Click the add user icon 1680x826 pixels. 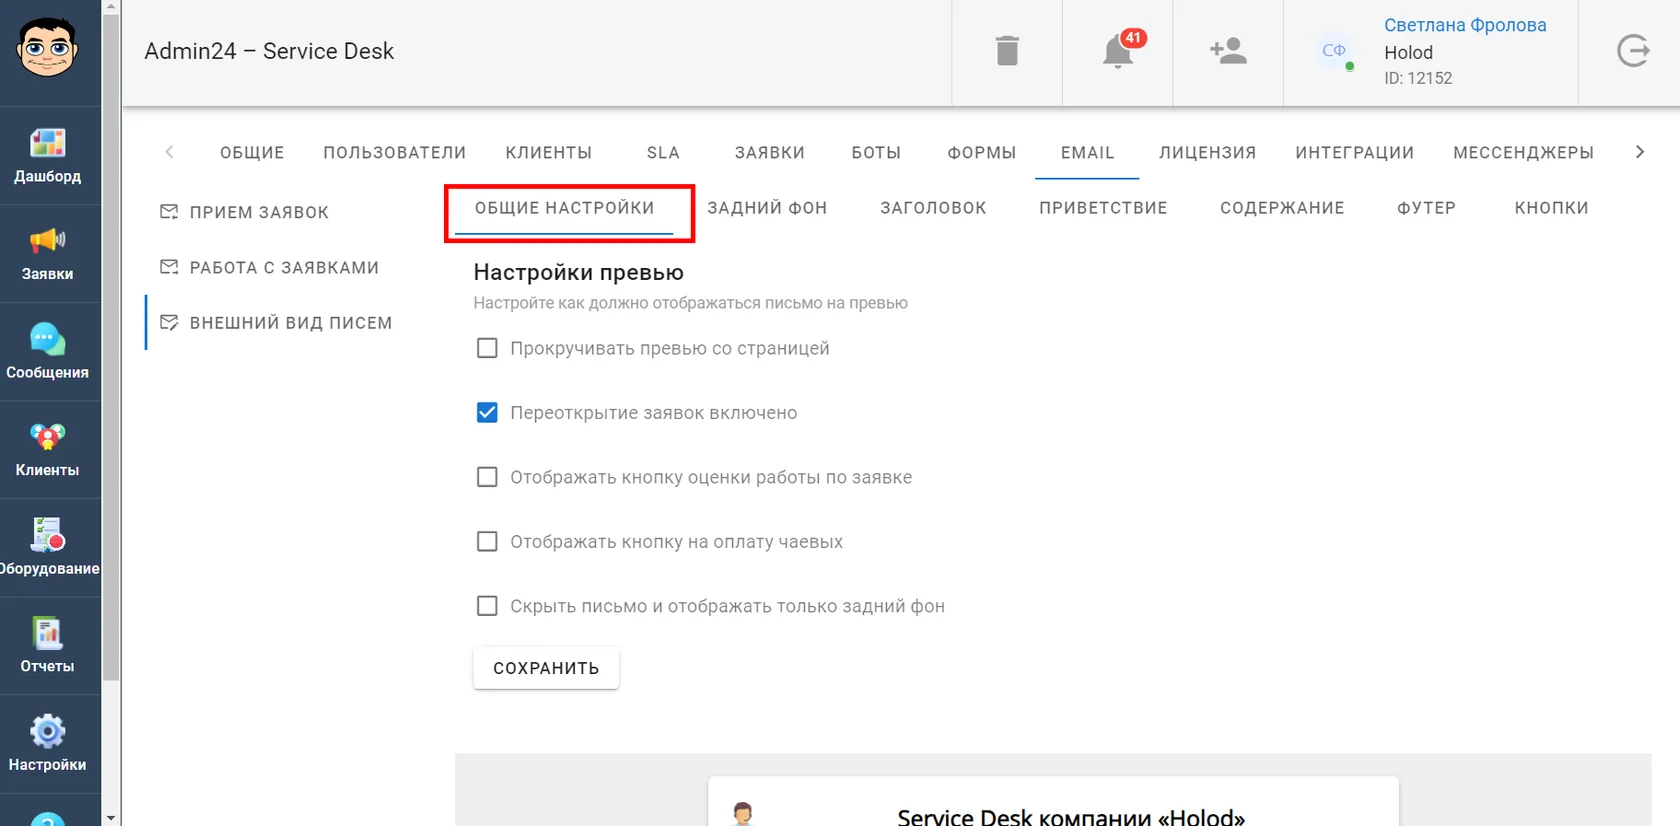(1228, 50)
